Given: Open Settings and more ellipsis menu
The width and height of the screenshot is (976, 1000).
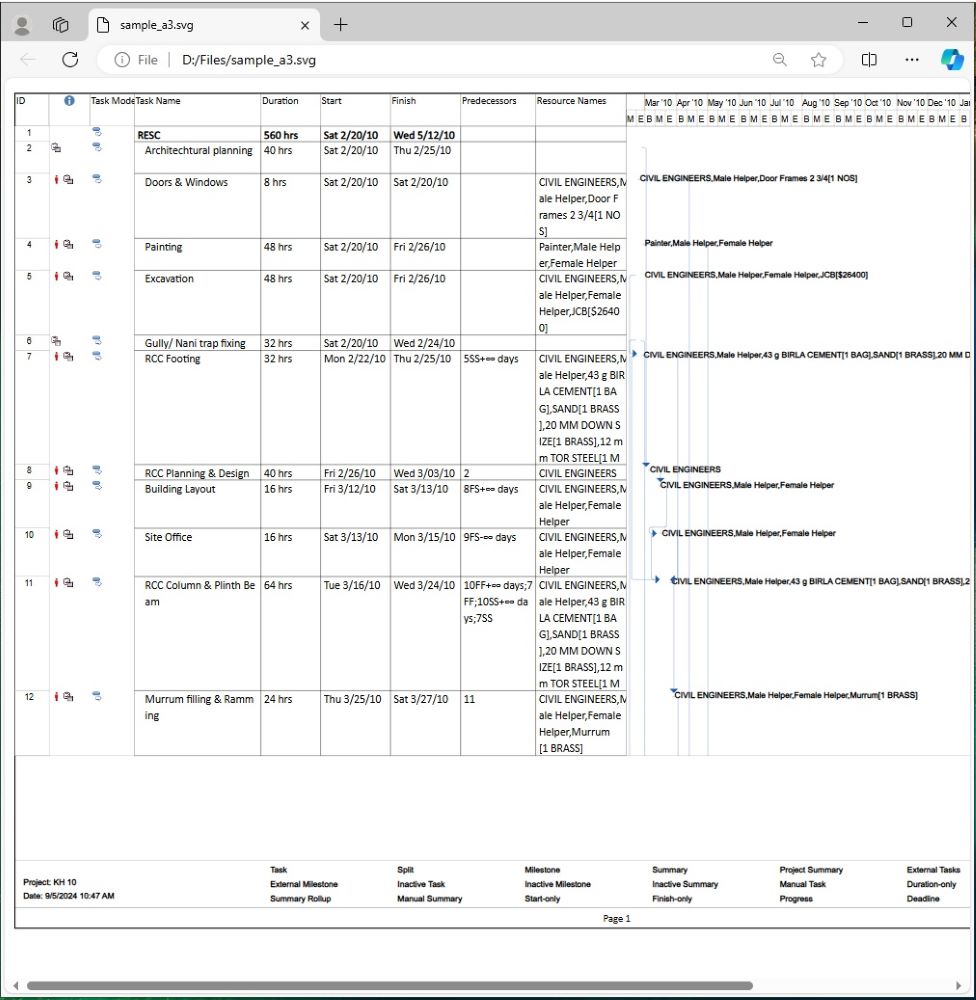Looking at the screenshot, I should click(x=911, y=60).
